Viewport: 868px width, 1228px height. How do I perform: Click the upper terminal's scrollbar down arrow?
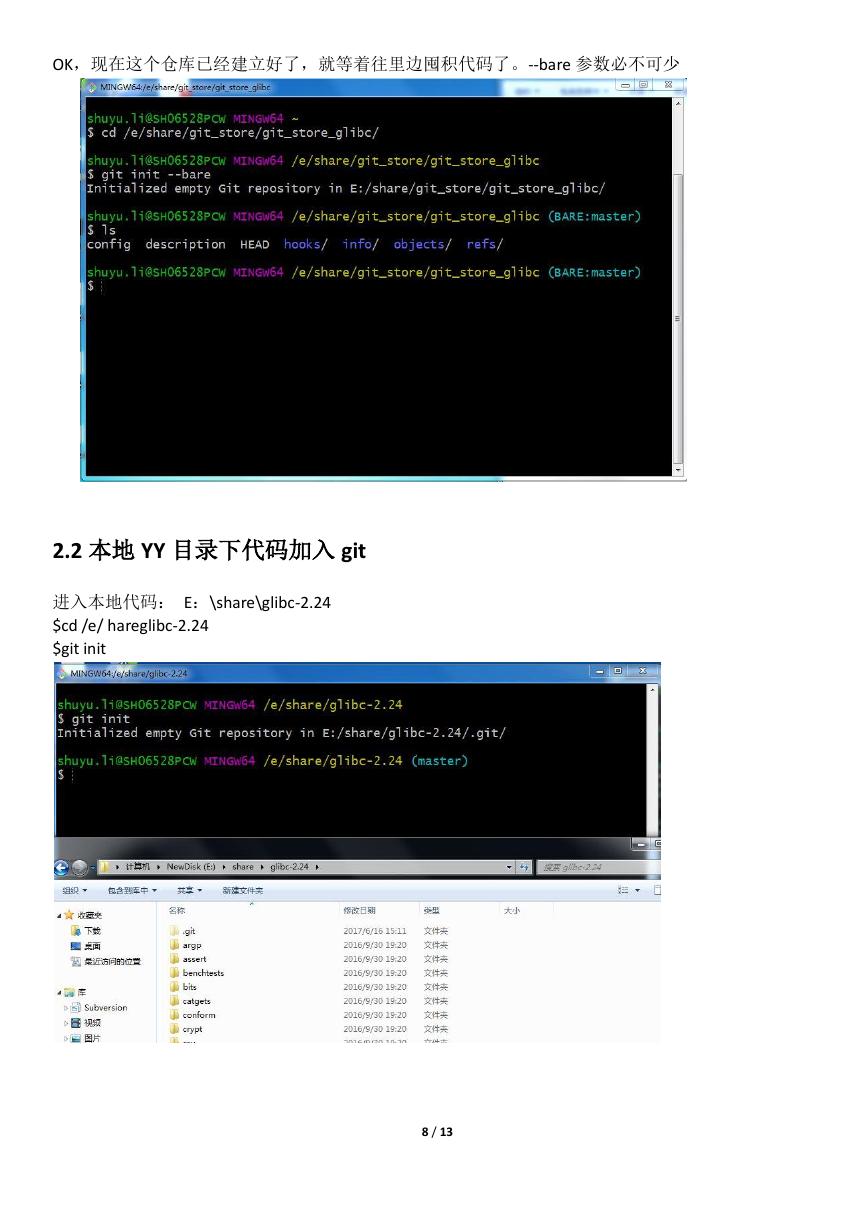679,469
